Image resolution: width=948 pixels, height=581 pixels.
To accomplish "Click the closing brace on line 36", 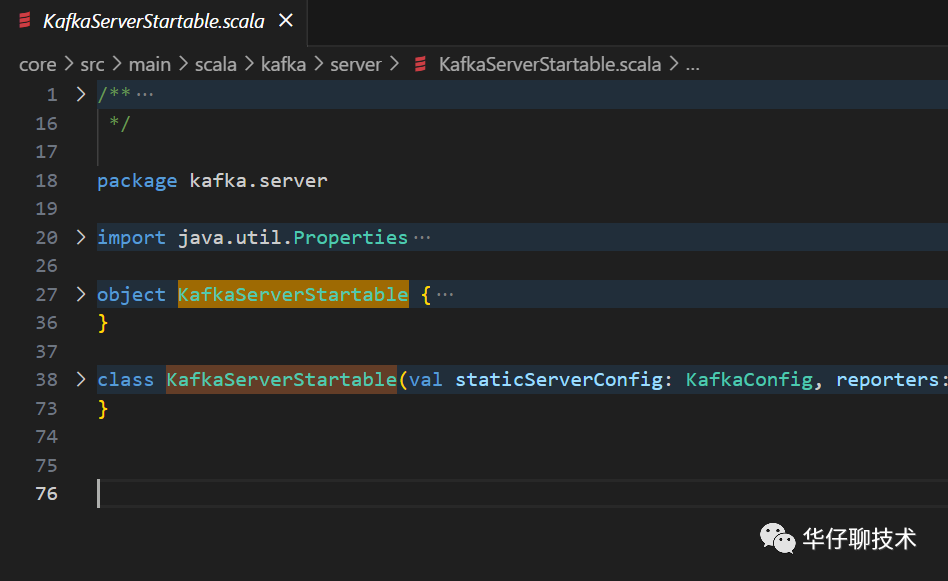I will pos(103,323).
